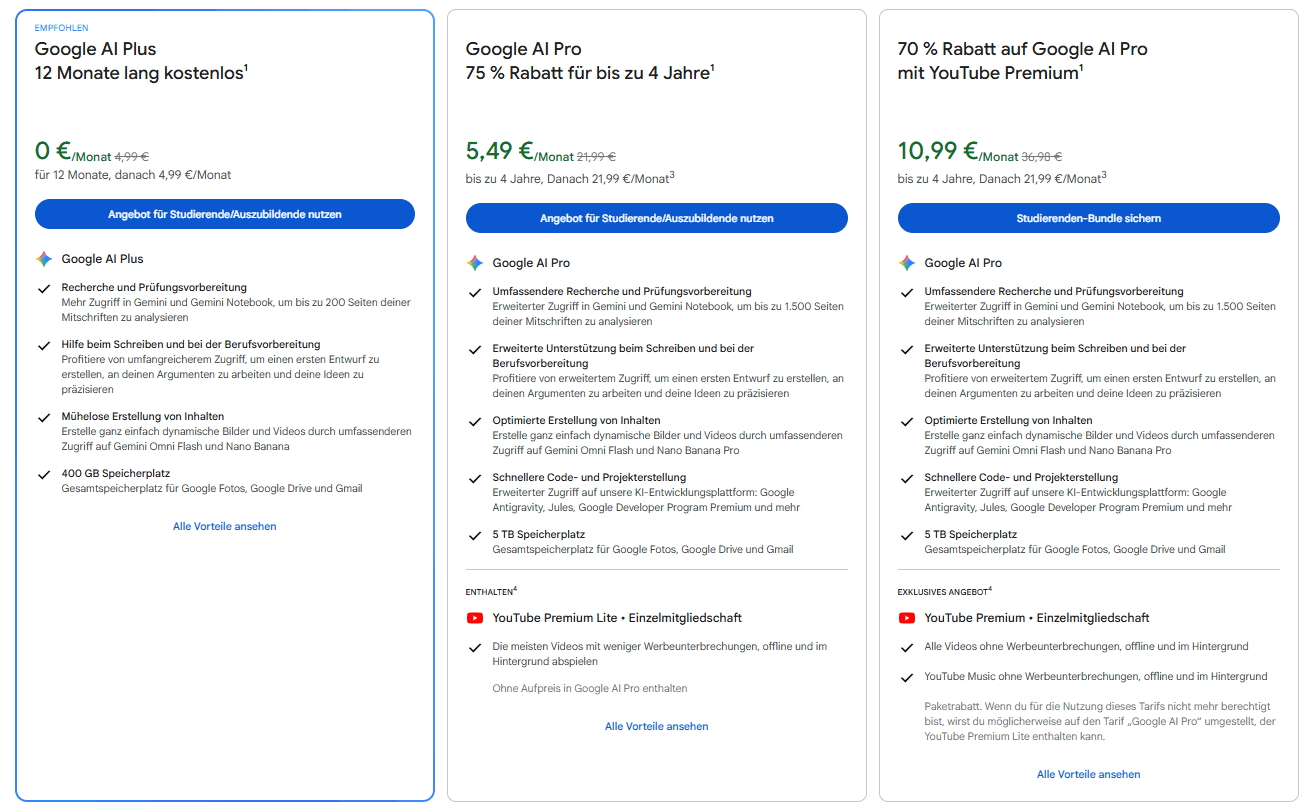Click the Gemini sparkle icon in the 5,49 € card
This screenshot has height=812, width=1315.
point(475,263)
